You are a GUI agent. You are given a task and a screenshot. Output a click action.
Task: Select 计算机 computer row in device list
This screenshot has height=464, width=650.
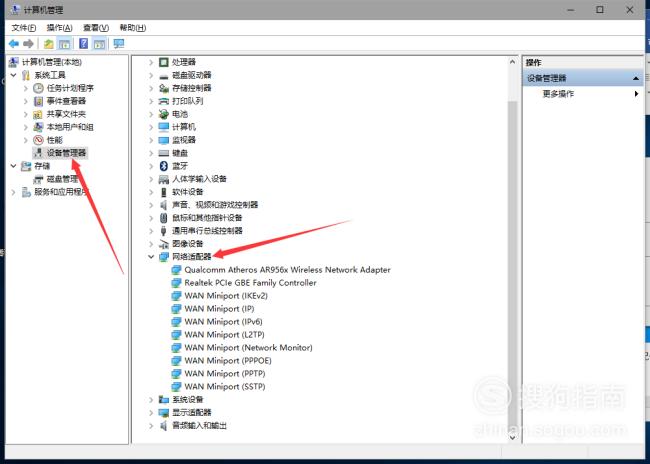184,127
